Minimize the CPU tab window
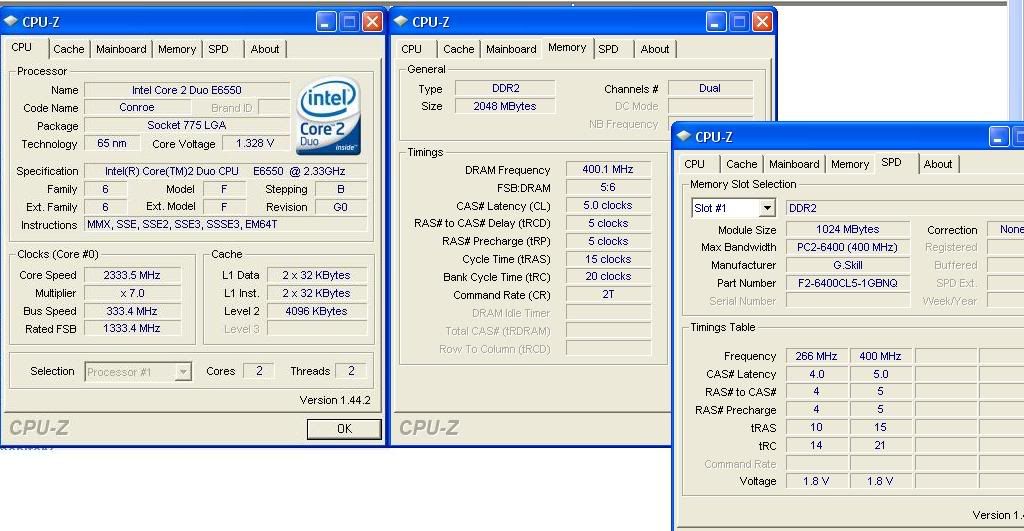The width and height of the screenshot is (1024, 531). [327, 22]
